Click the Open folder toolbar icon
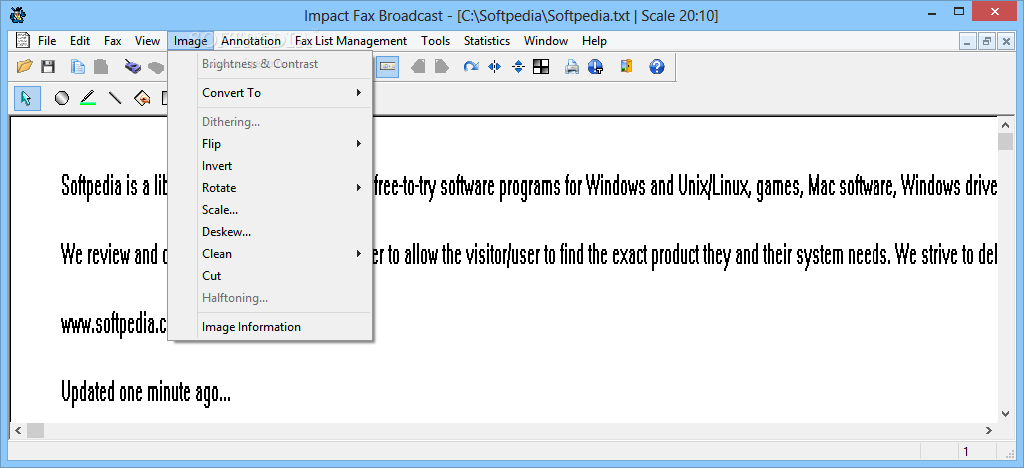Screen dimensions: 1024x468 tap(24, 67)
